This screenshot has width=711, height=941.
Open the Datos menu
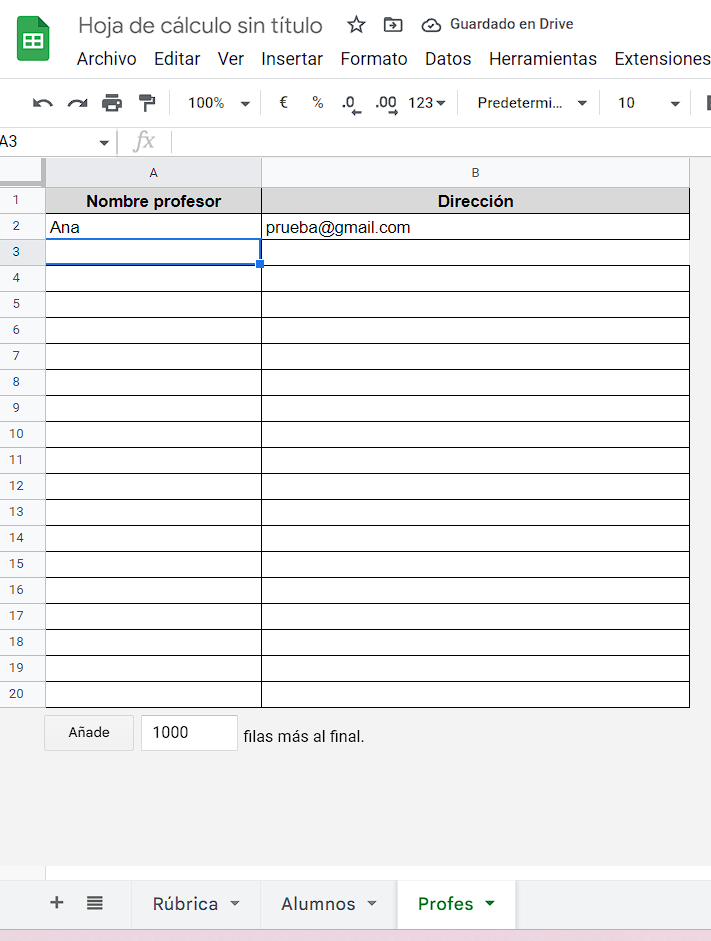pyautogui.click(x=448, y=59)
